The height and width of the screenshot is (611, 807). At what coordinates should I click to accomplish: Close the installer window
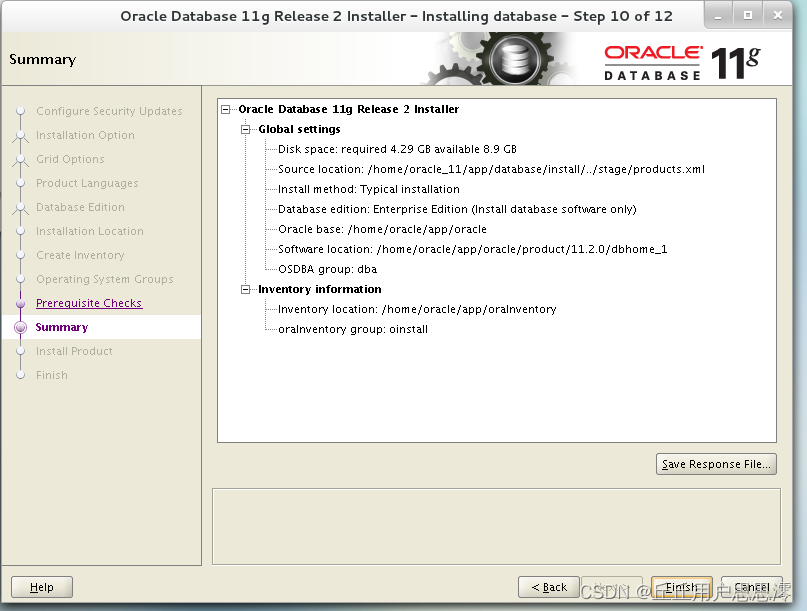pyautogui.click(x=778, y=15)
